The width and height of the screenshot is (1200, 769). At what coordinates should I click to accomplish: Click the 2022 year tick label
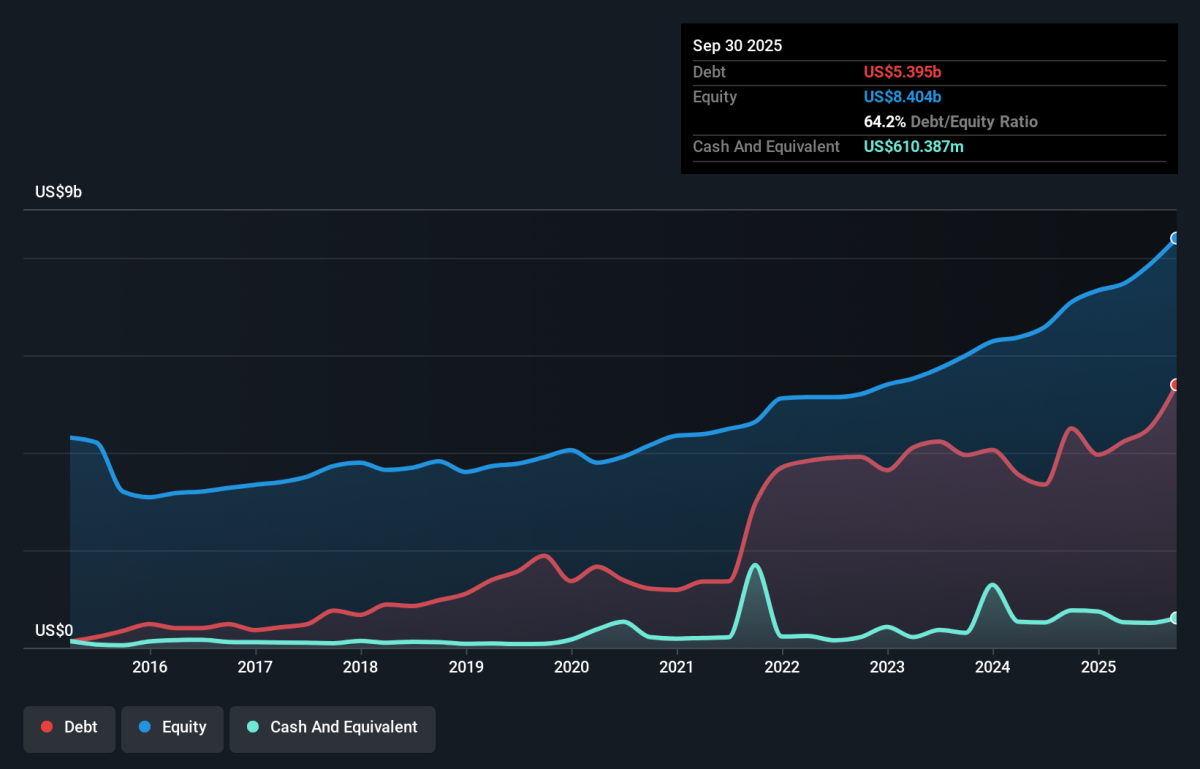point(782,667)
